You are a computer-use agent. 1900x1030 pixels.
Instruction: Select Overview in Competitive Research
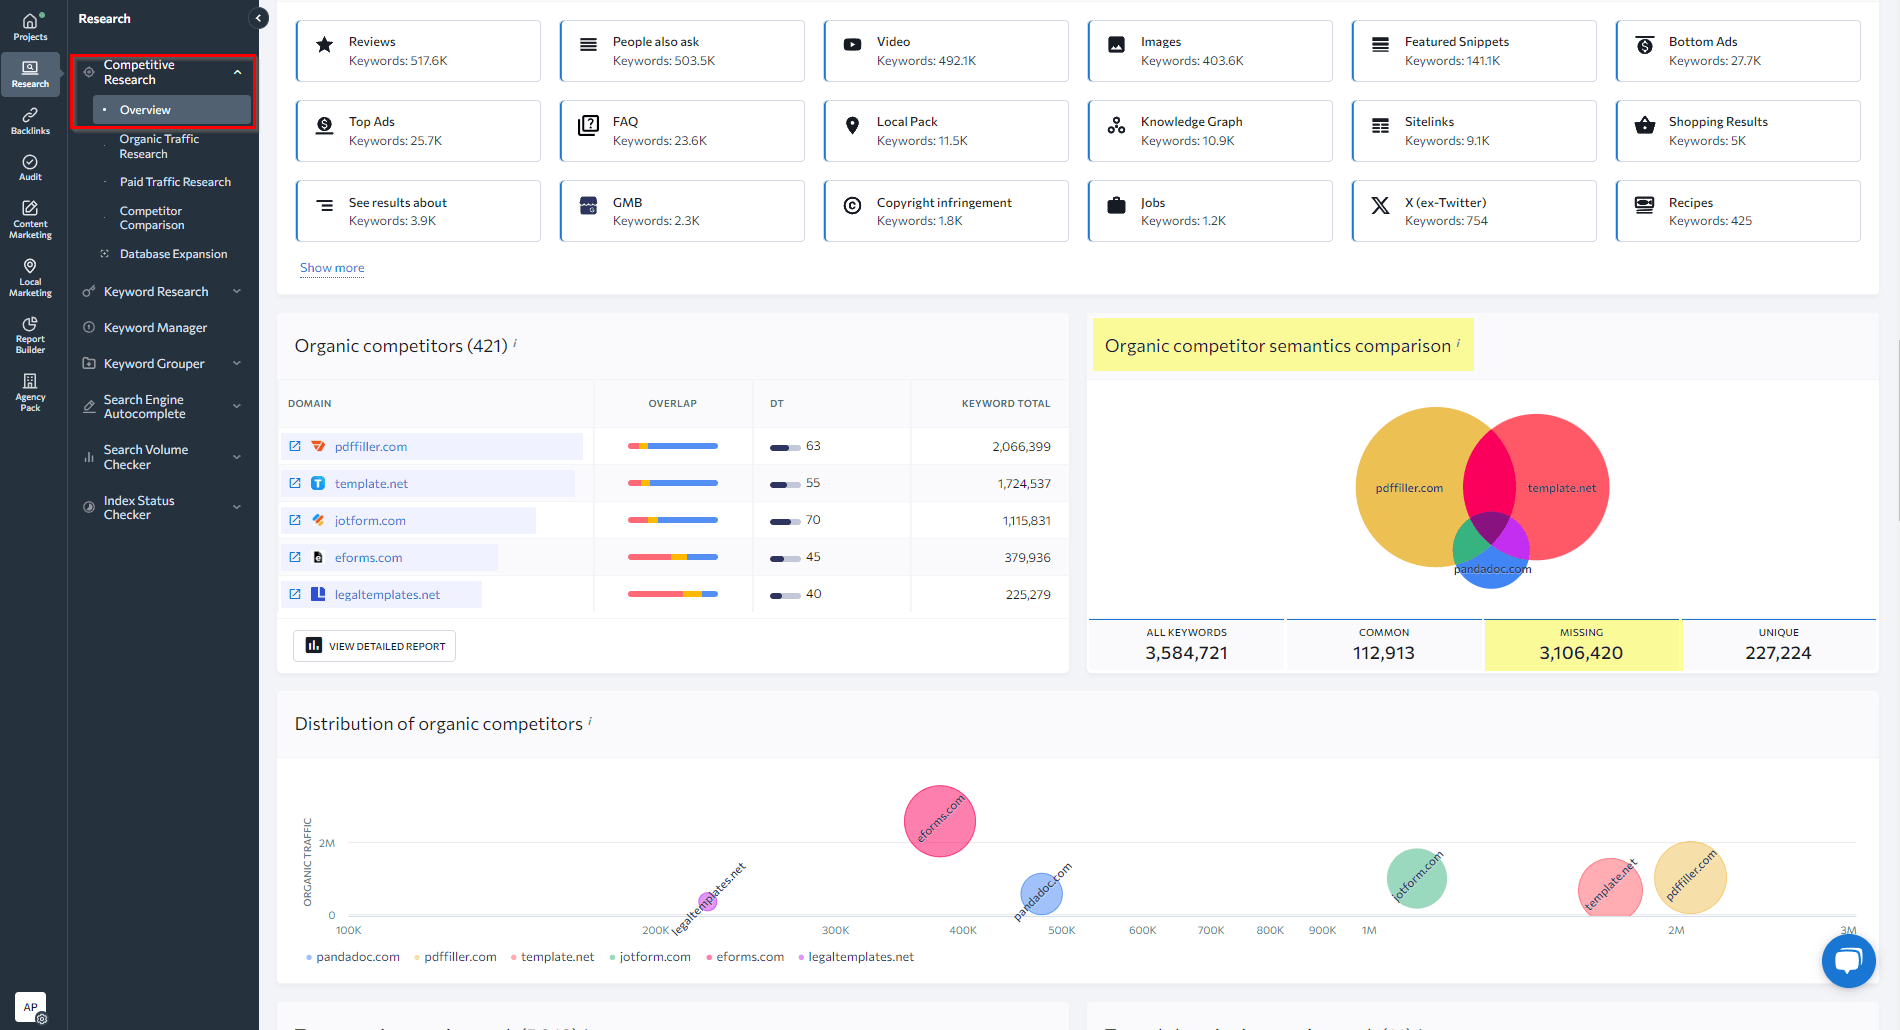pyautogui.click(x=172, y=110)
